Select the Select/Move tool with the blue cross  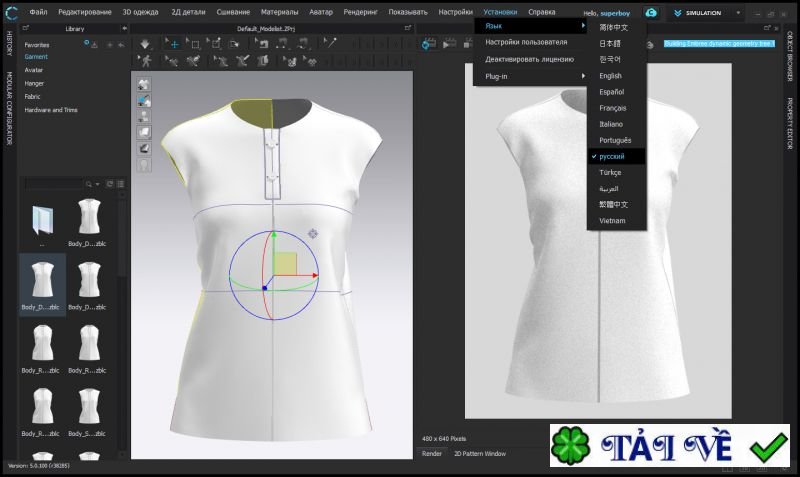[173, 44]
